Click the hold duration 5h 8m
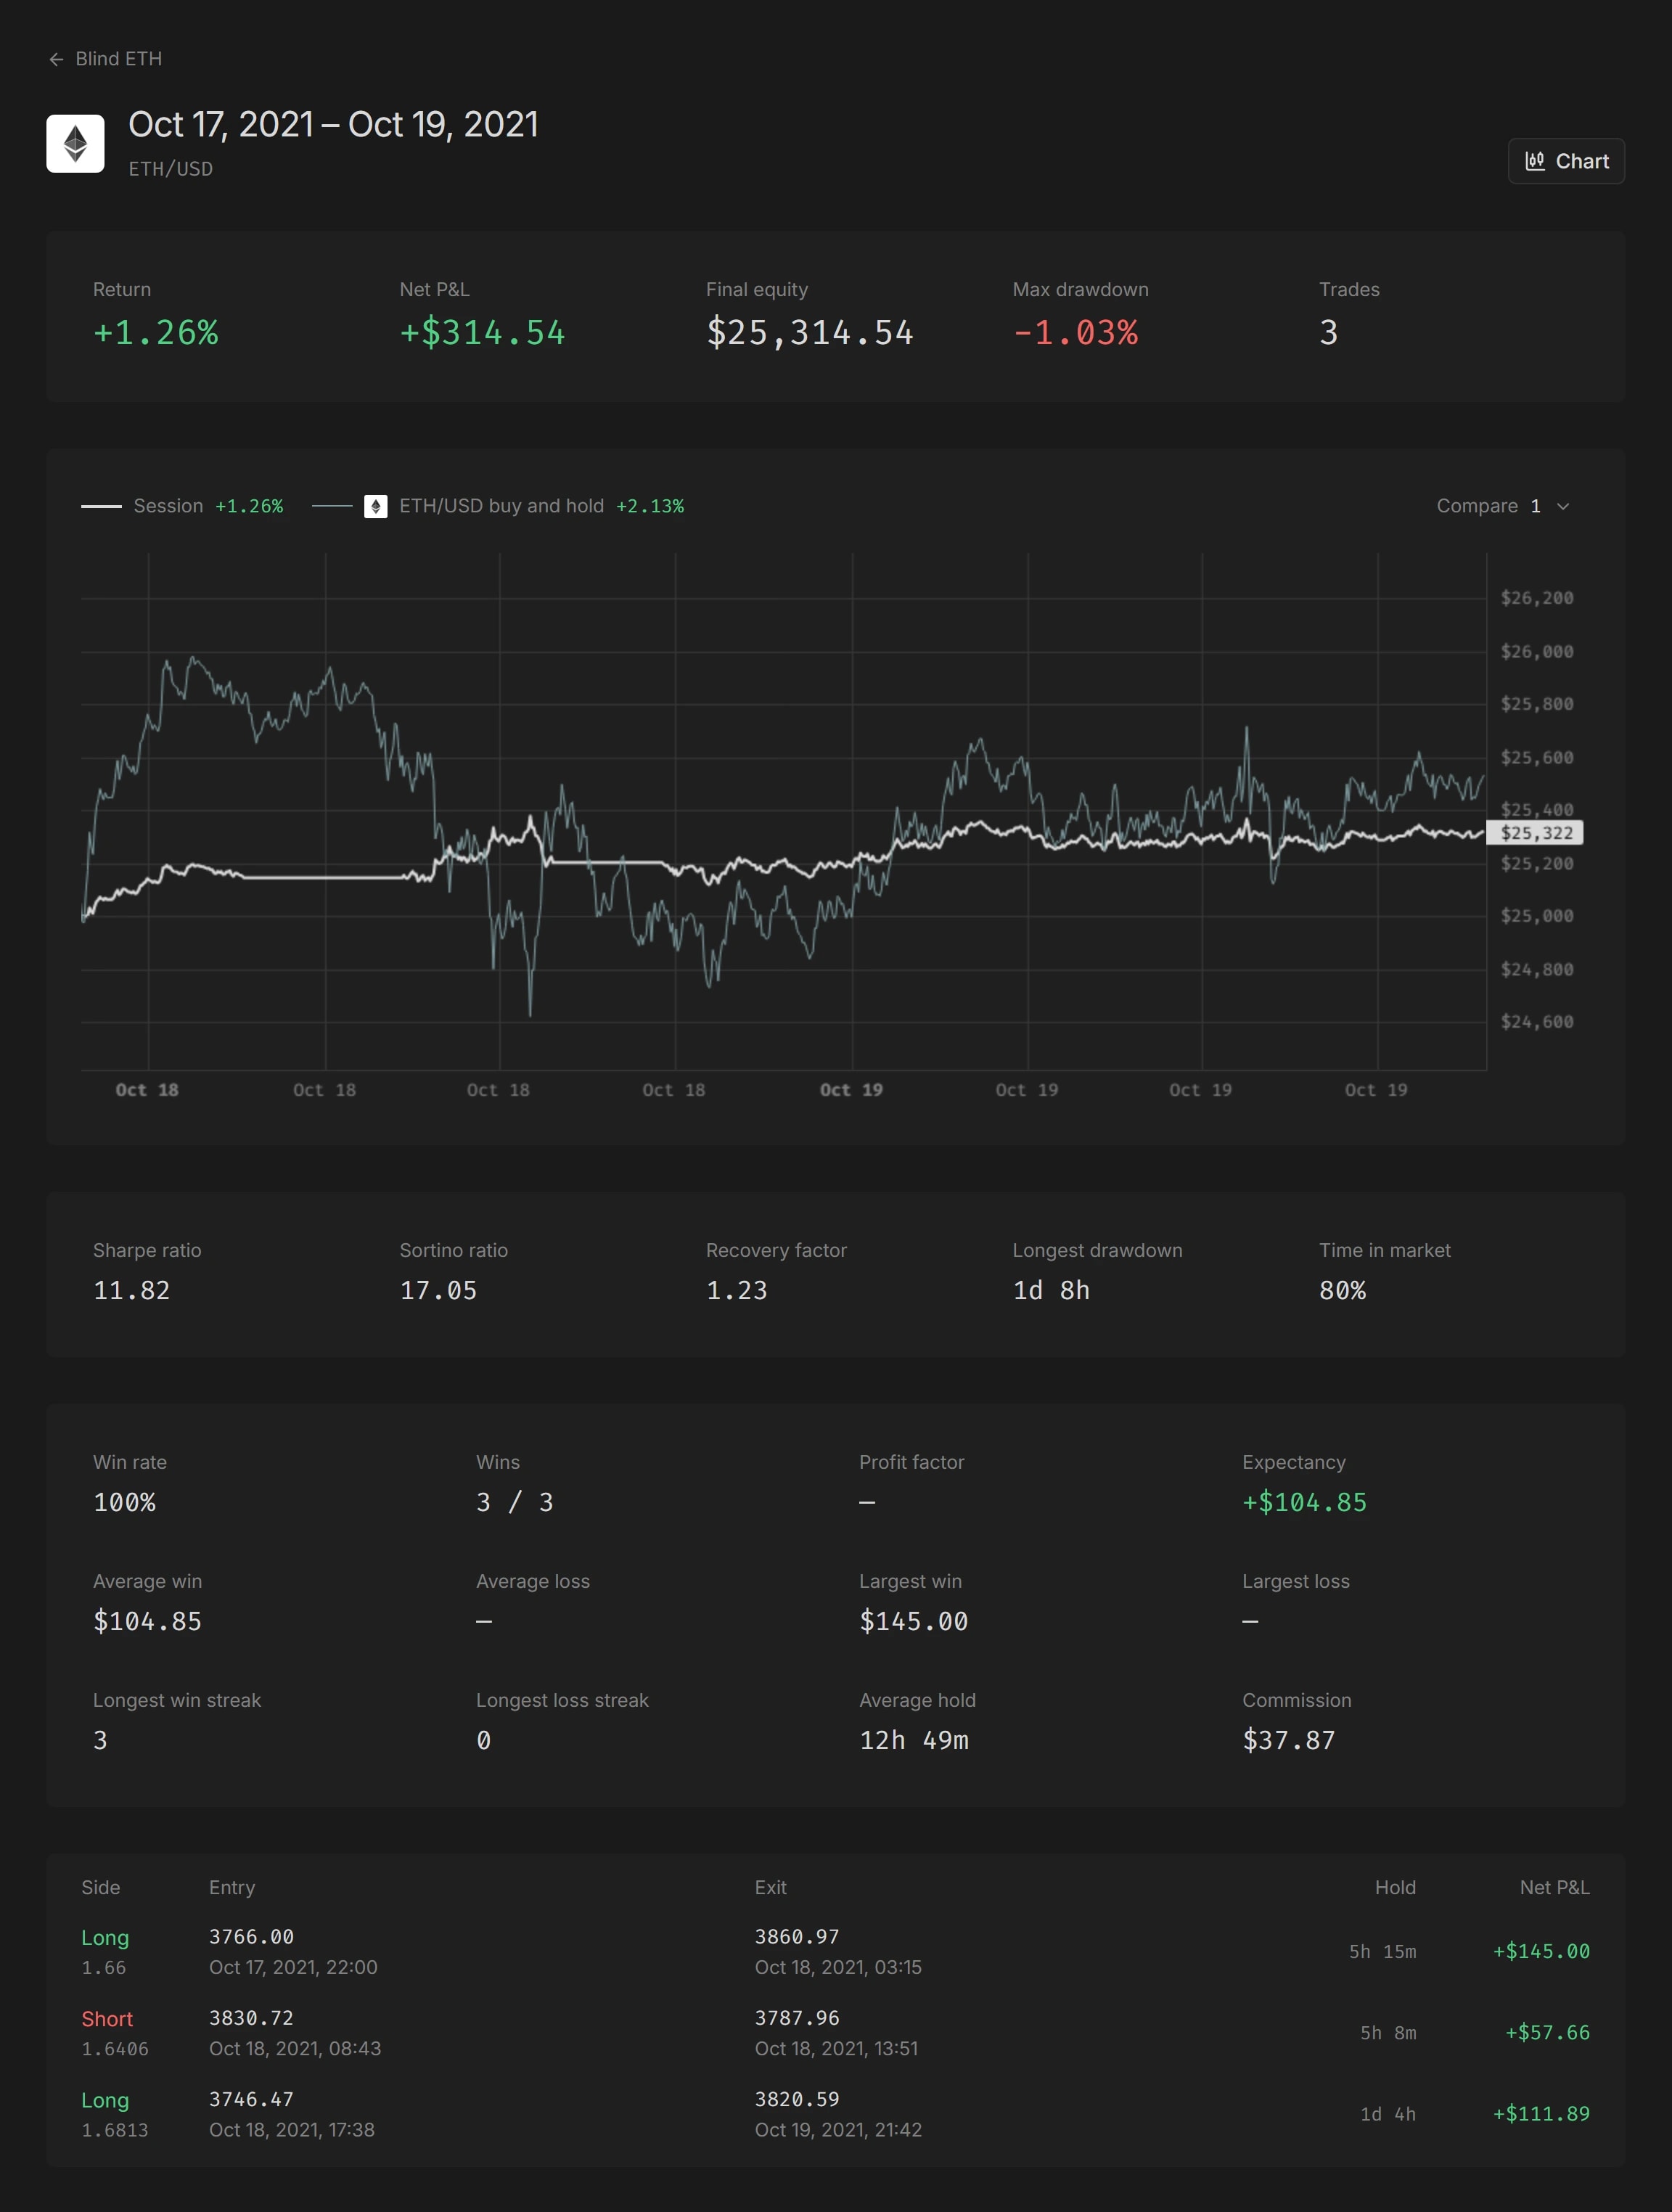1672x2212 pixels. [x=1388, y=2033]
